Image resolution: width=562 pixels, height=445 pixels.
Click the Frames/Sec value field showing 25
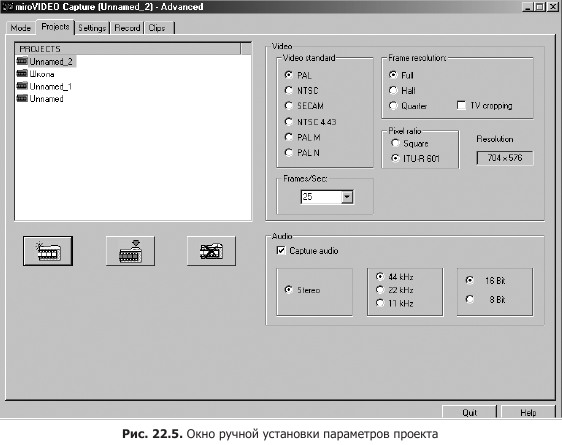coord(321,197)
